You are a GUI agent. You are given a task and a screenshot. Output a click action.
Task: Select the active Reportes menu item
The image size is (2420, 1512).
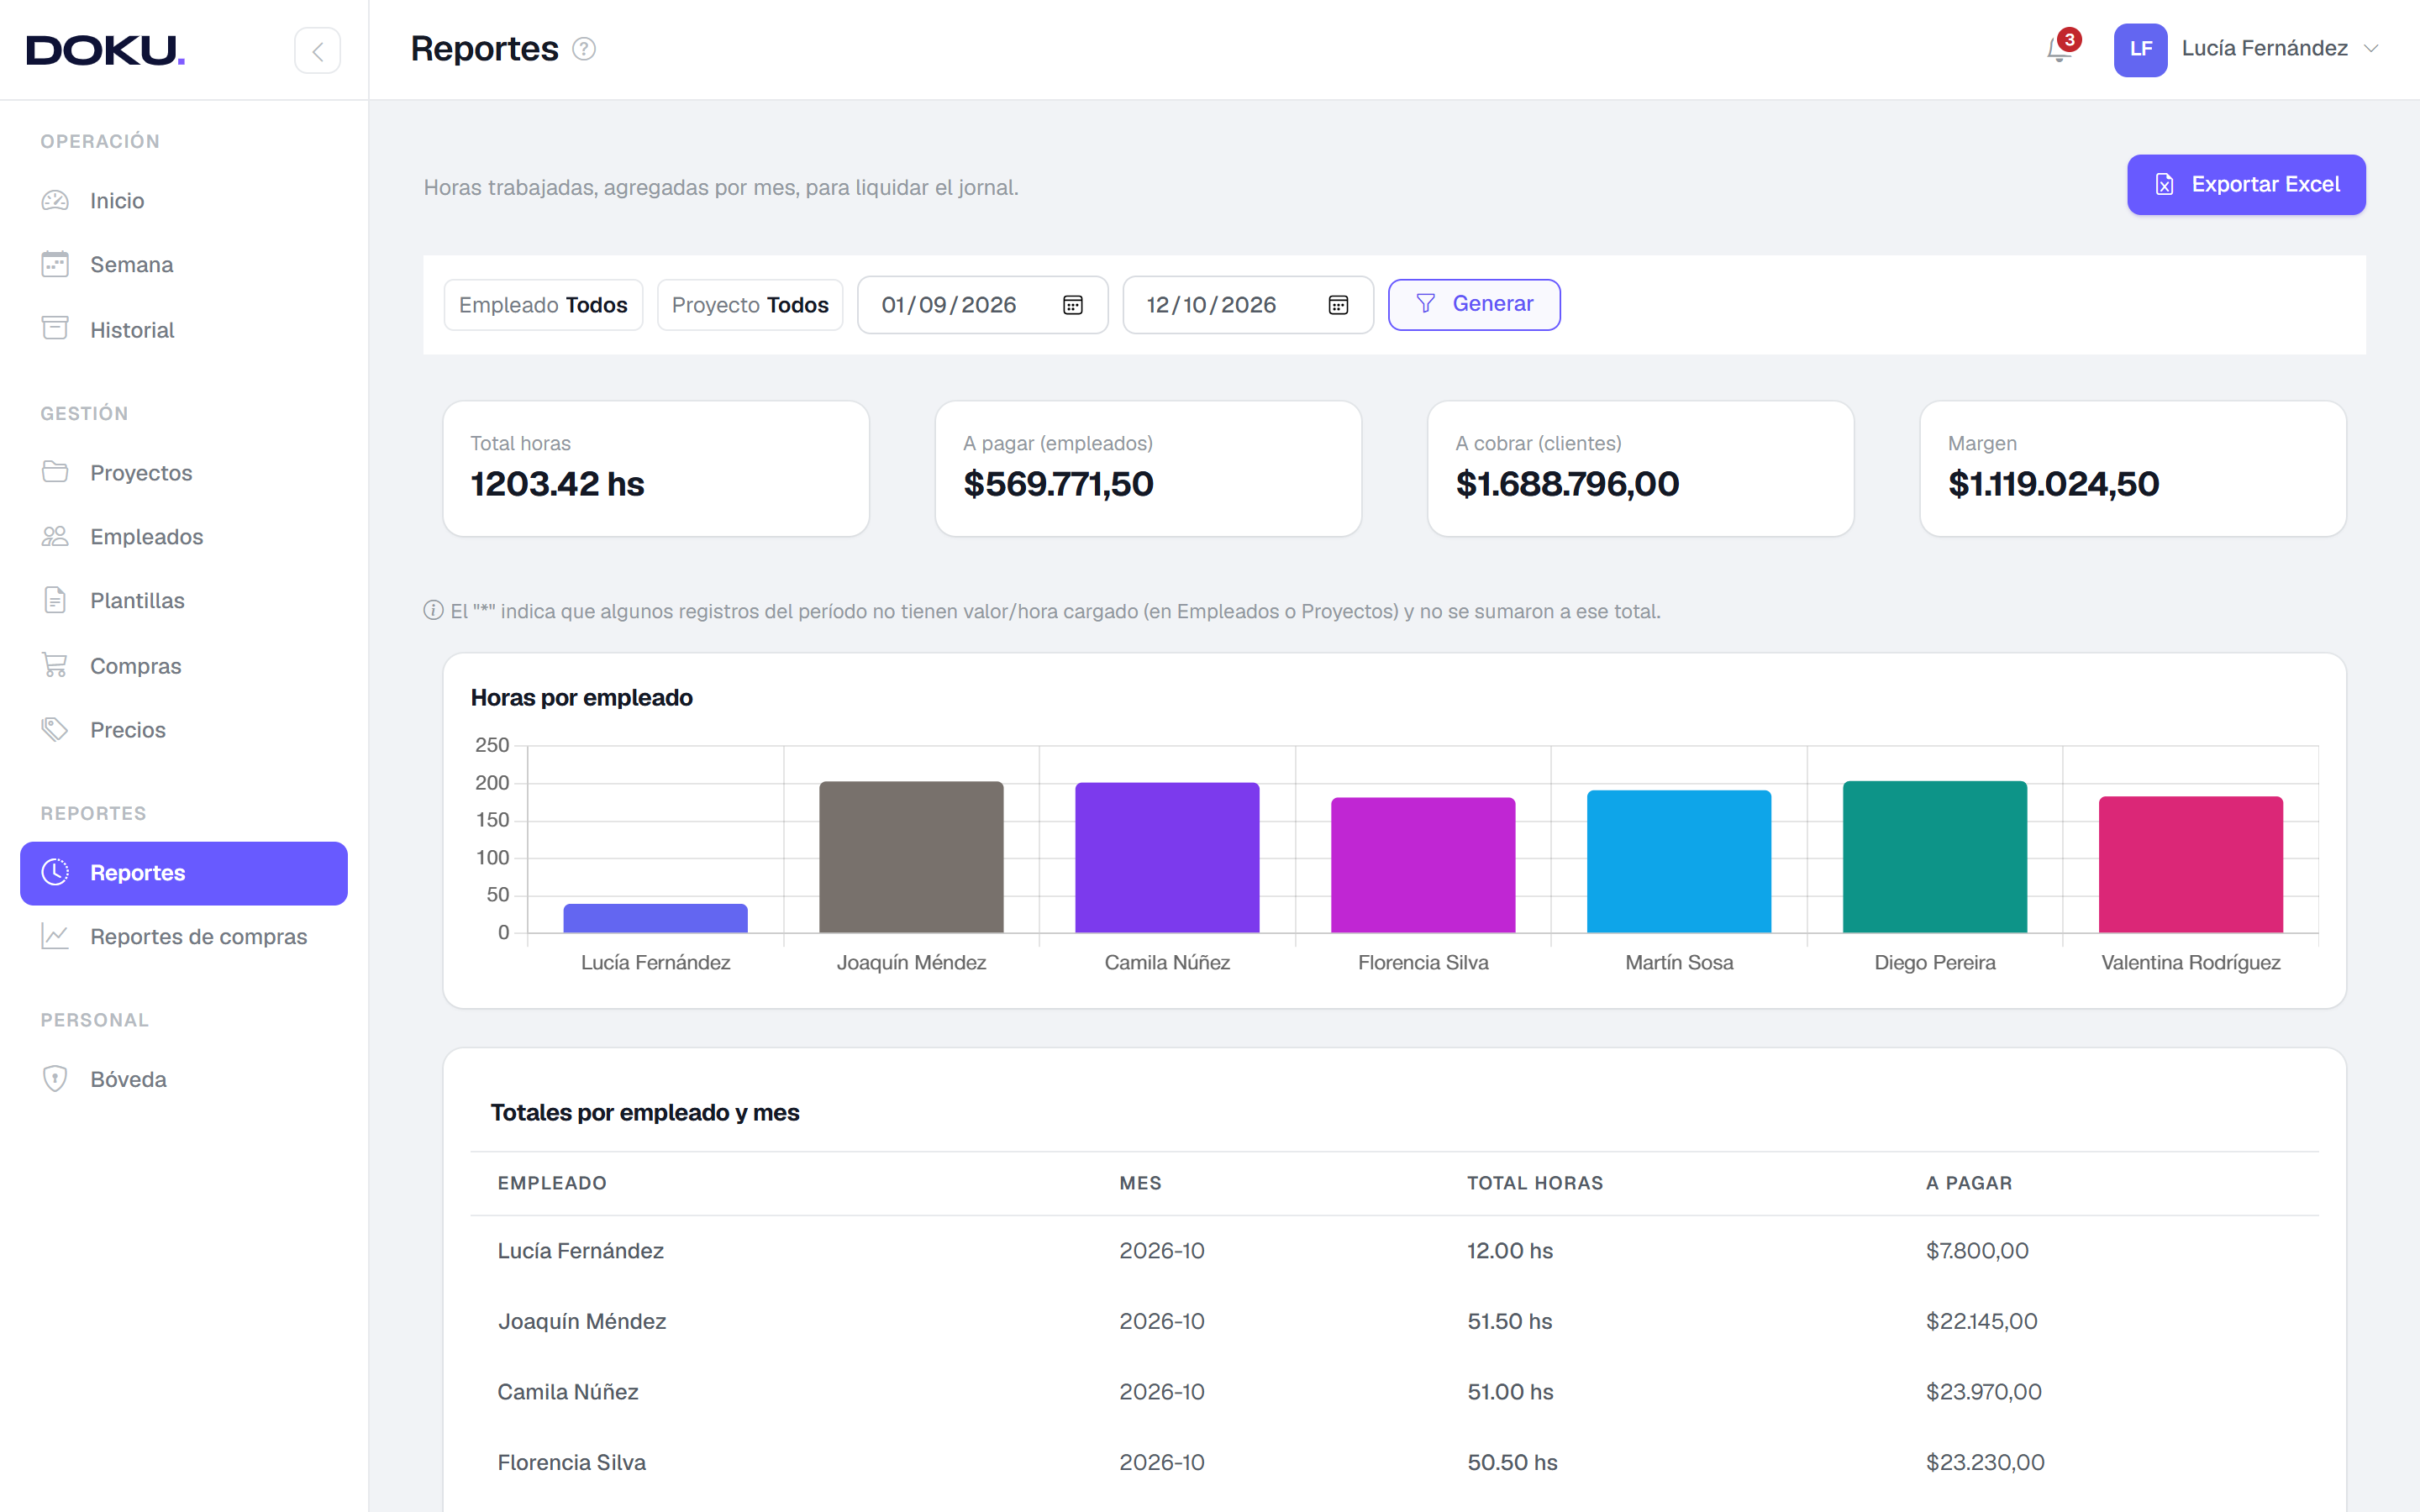click(184, 873)
